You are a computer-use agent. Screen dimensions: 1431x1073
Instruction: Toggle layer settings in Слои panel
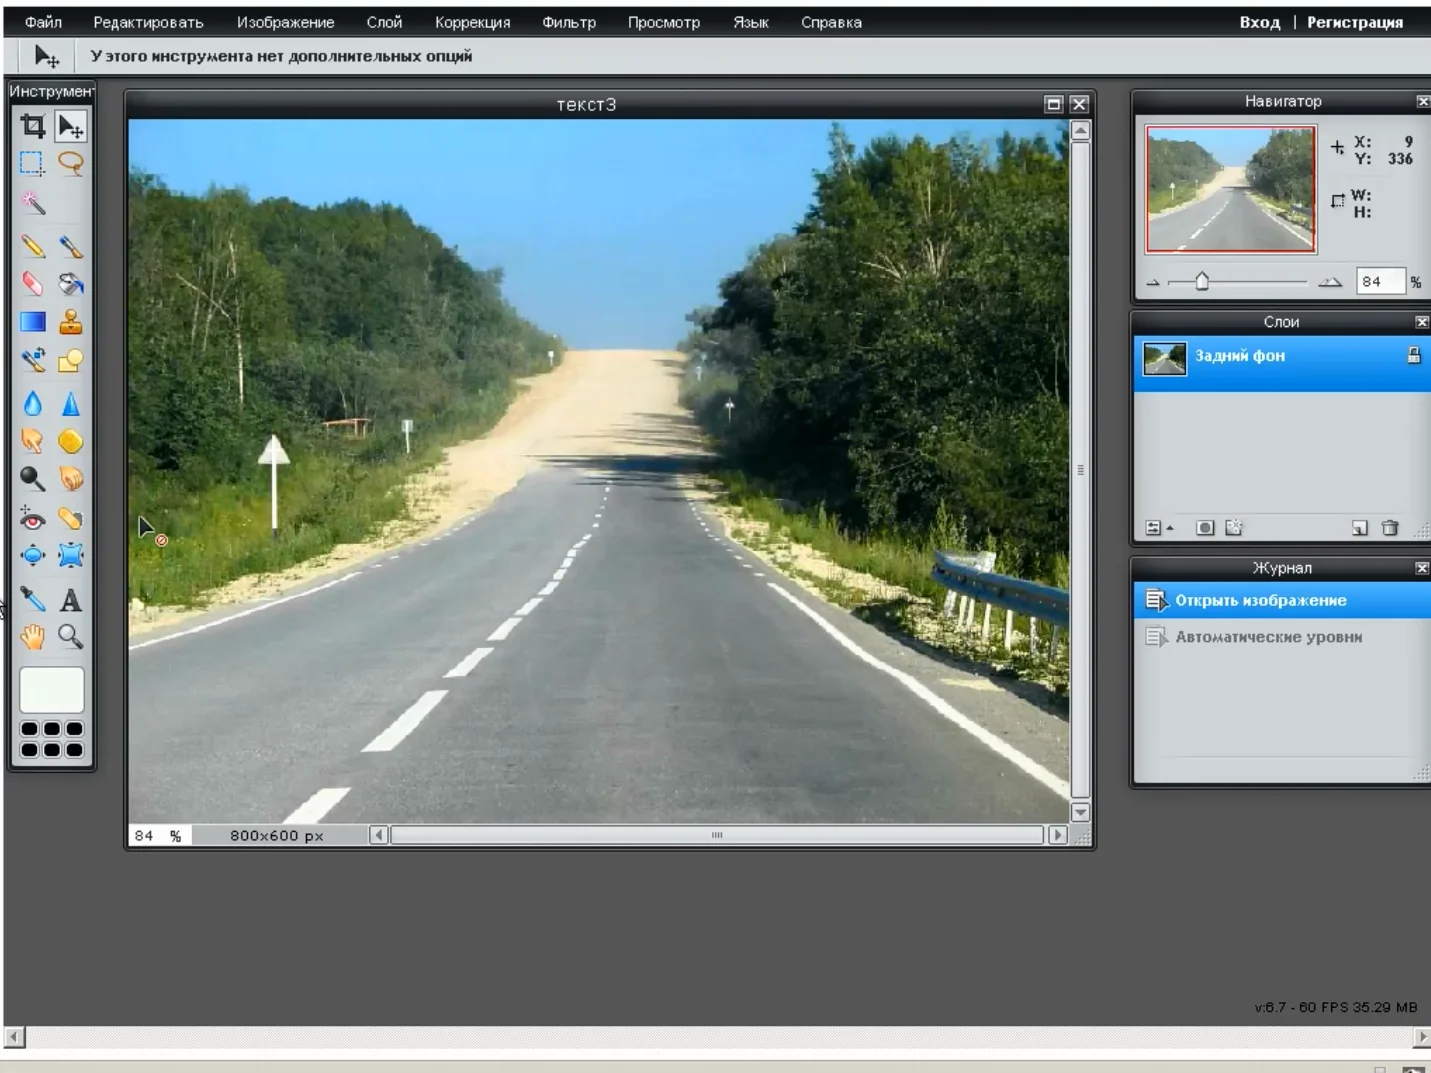(1154, 528)
